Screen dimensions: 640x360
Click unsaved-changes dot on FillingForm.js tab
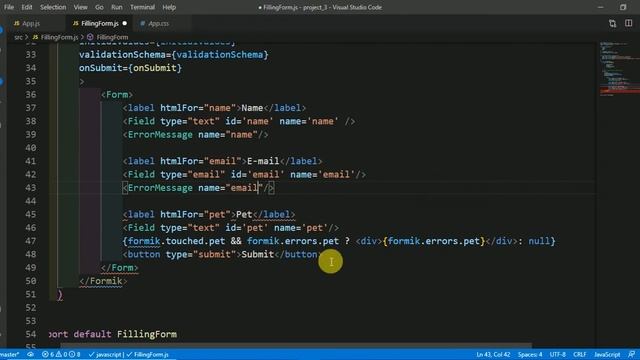(124, 24)
